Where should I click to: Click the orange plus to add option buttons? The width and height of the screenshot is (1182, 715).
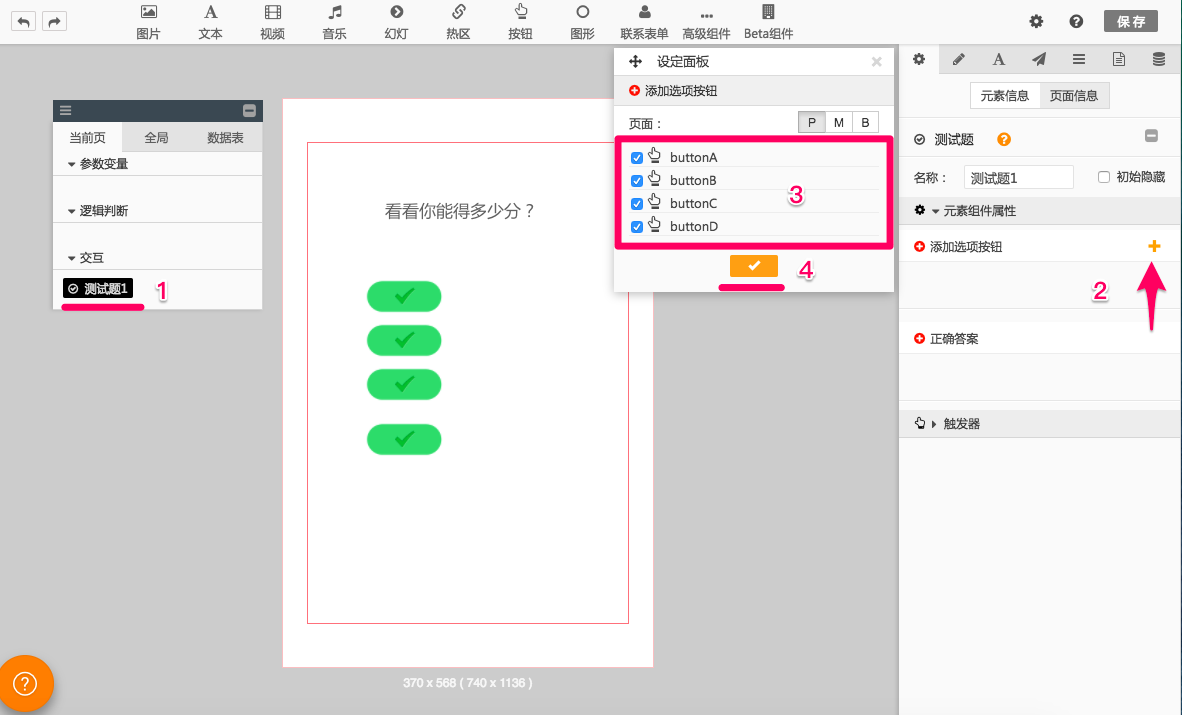click(x=1154, y=246)
